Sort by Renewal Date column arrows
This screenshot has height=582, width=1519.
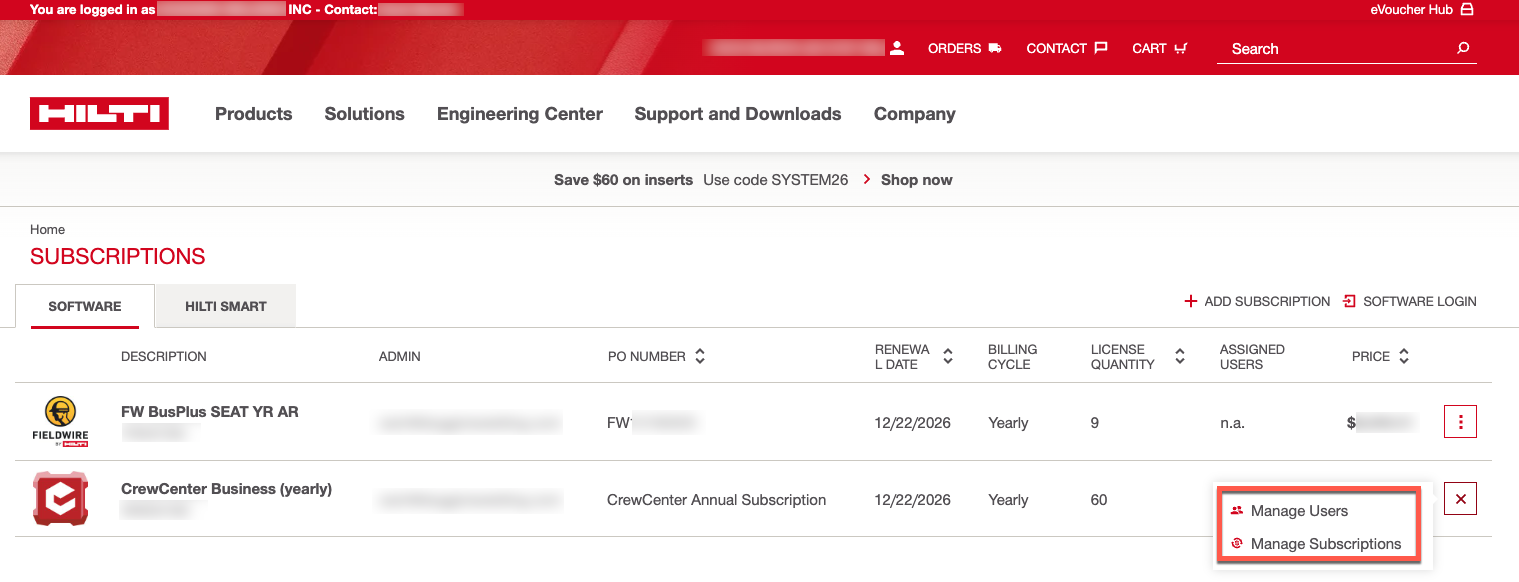[948, 356]
